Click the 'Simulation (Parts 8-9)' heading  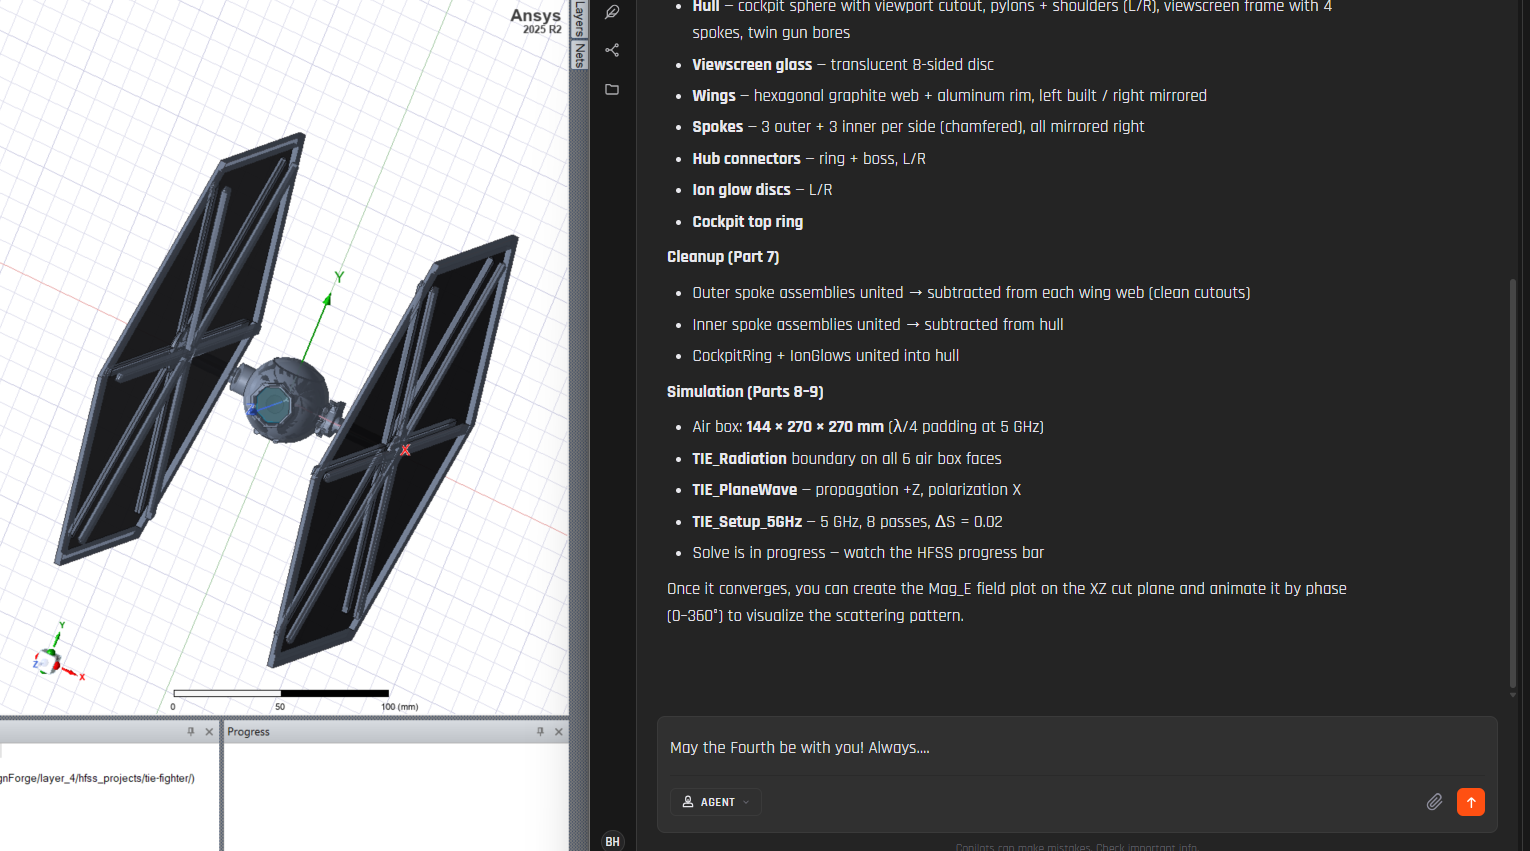745,392
